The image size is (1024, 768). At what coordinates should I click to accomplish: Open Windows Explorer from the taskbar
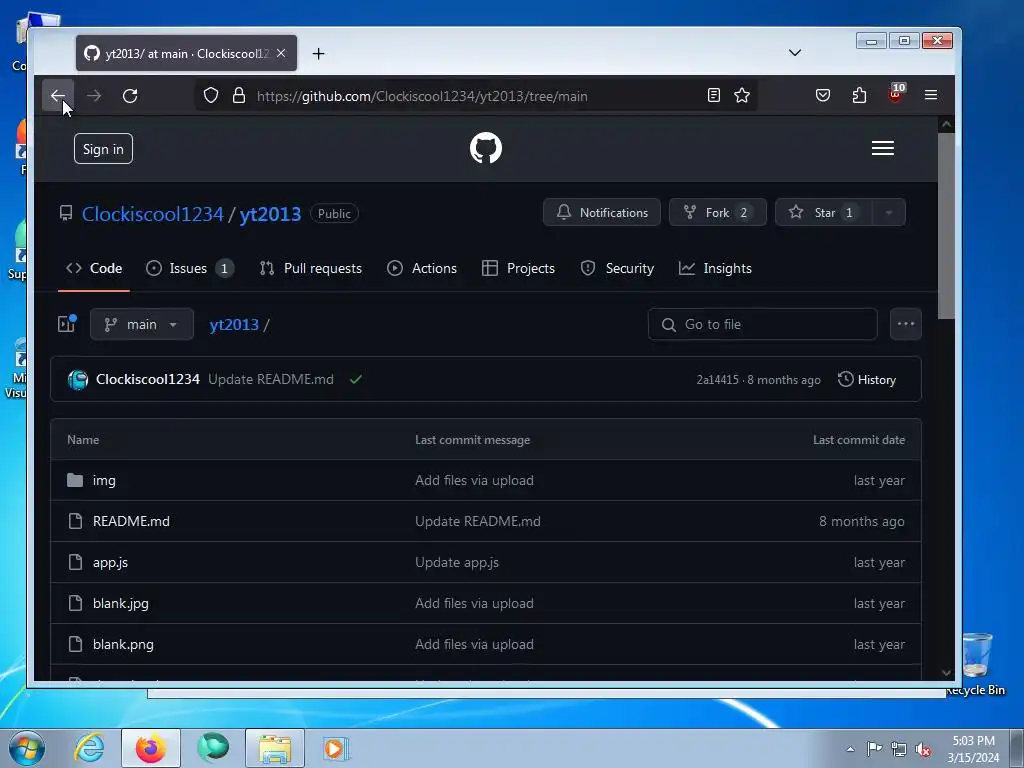pyautogui.click(x=275, y=748)
